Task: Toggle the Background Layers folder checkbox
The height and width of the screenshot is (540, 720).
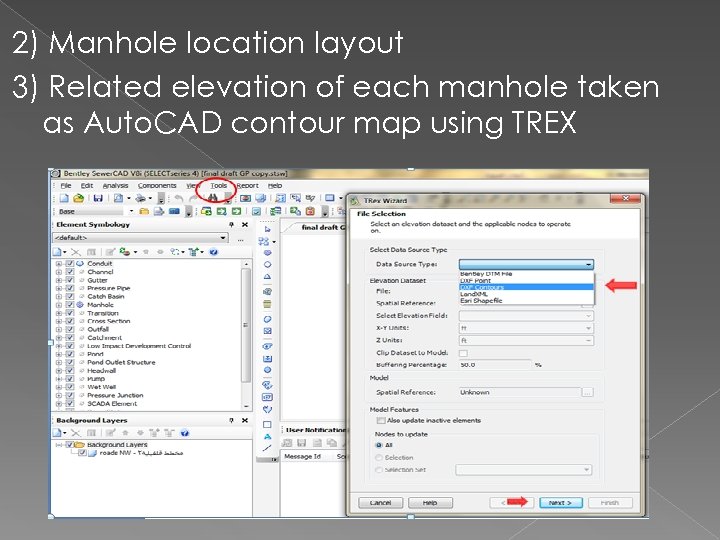Action: pos(70,444)
